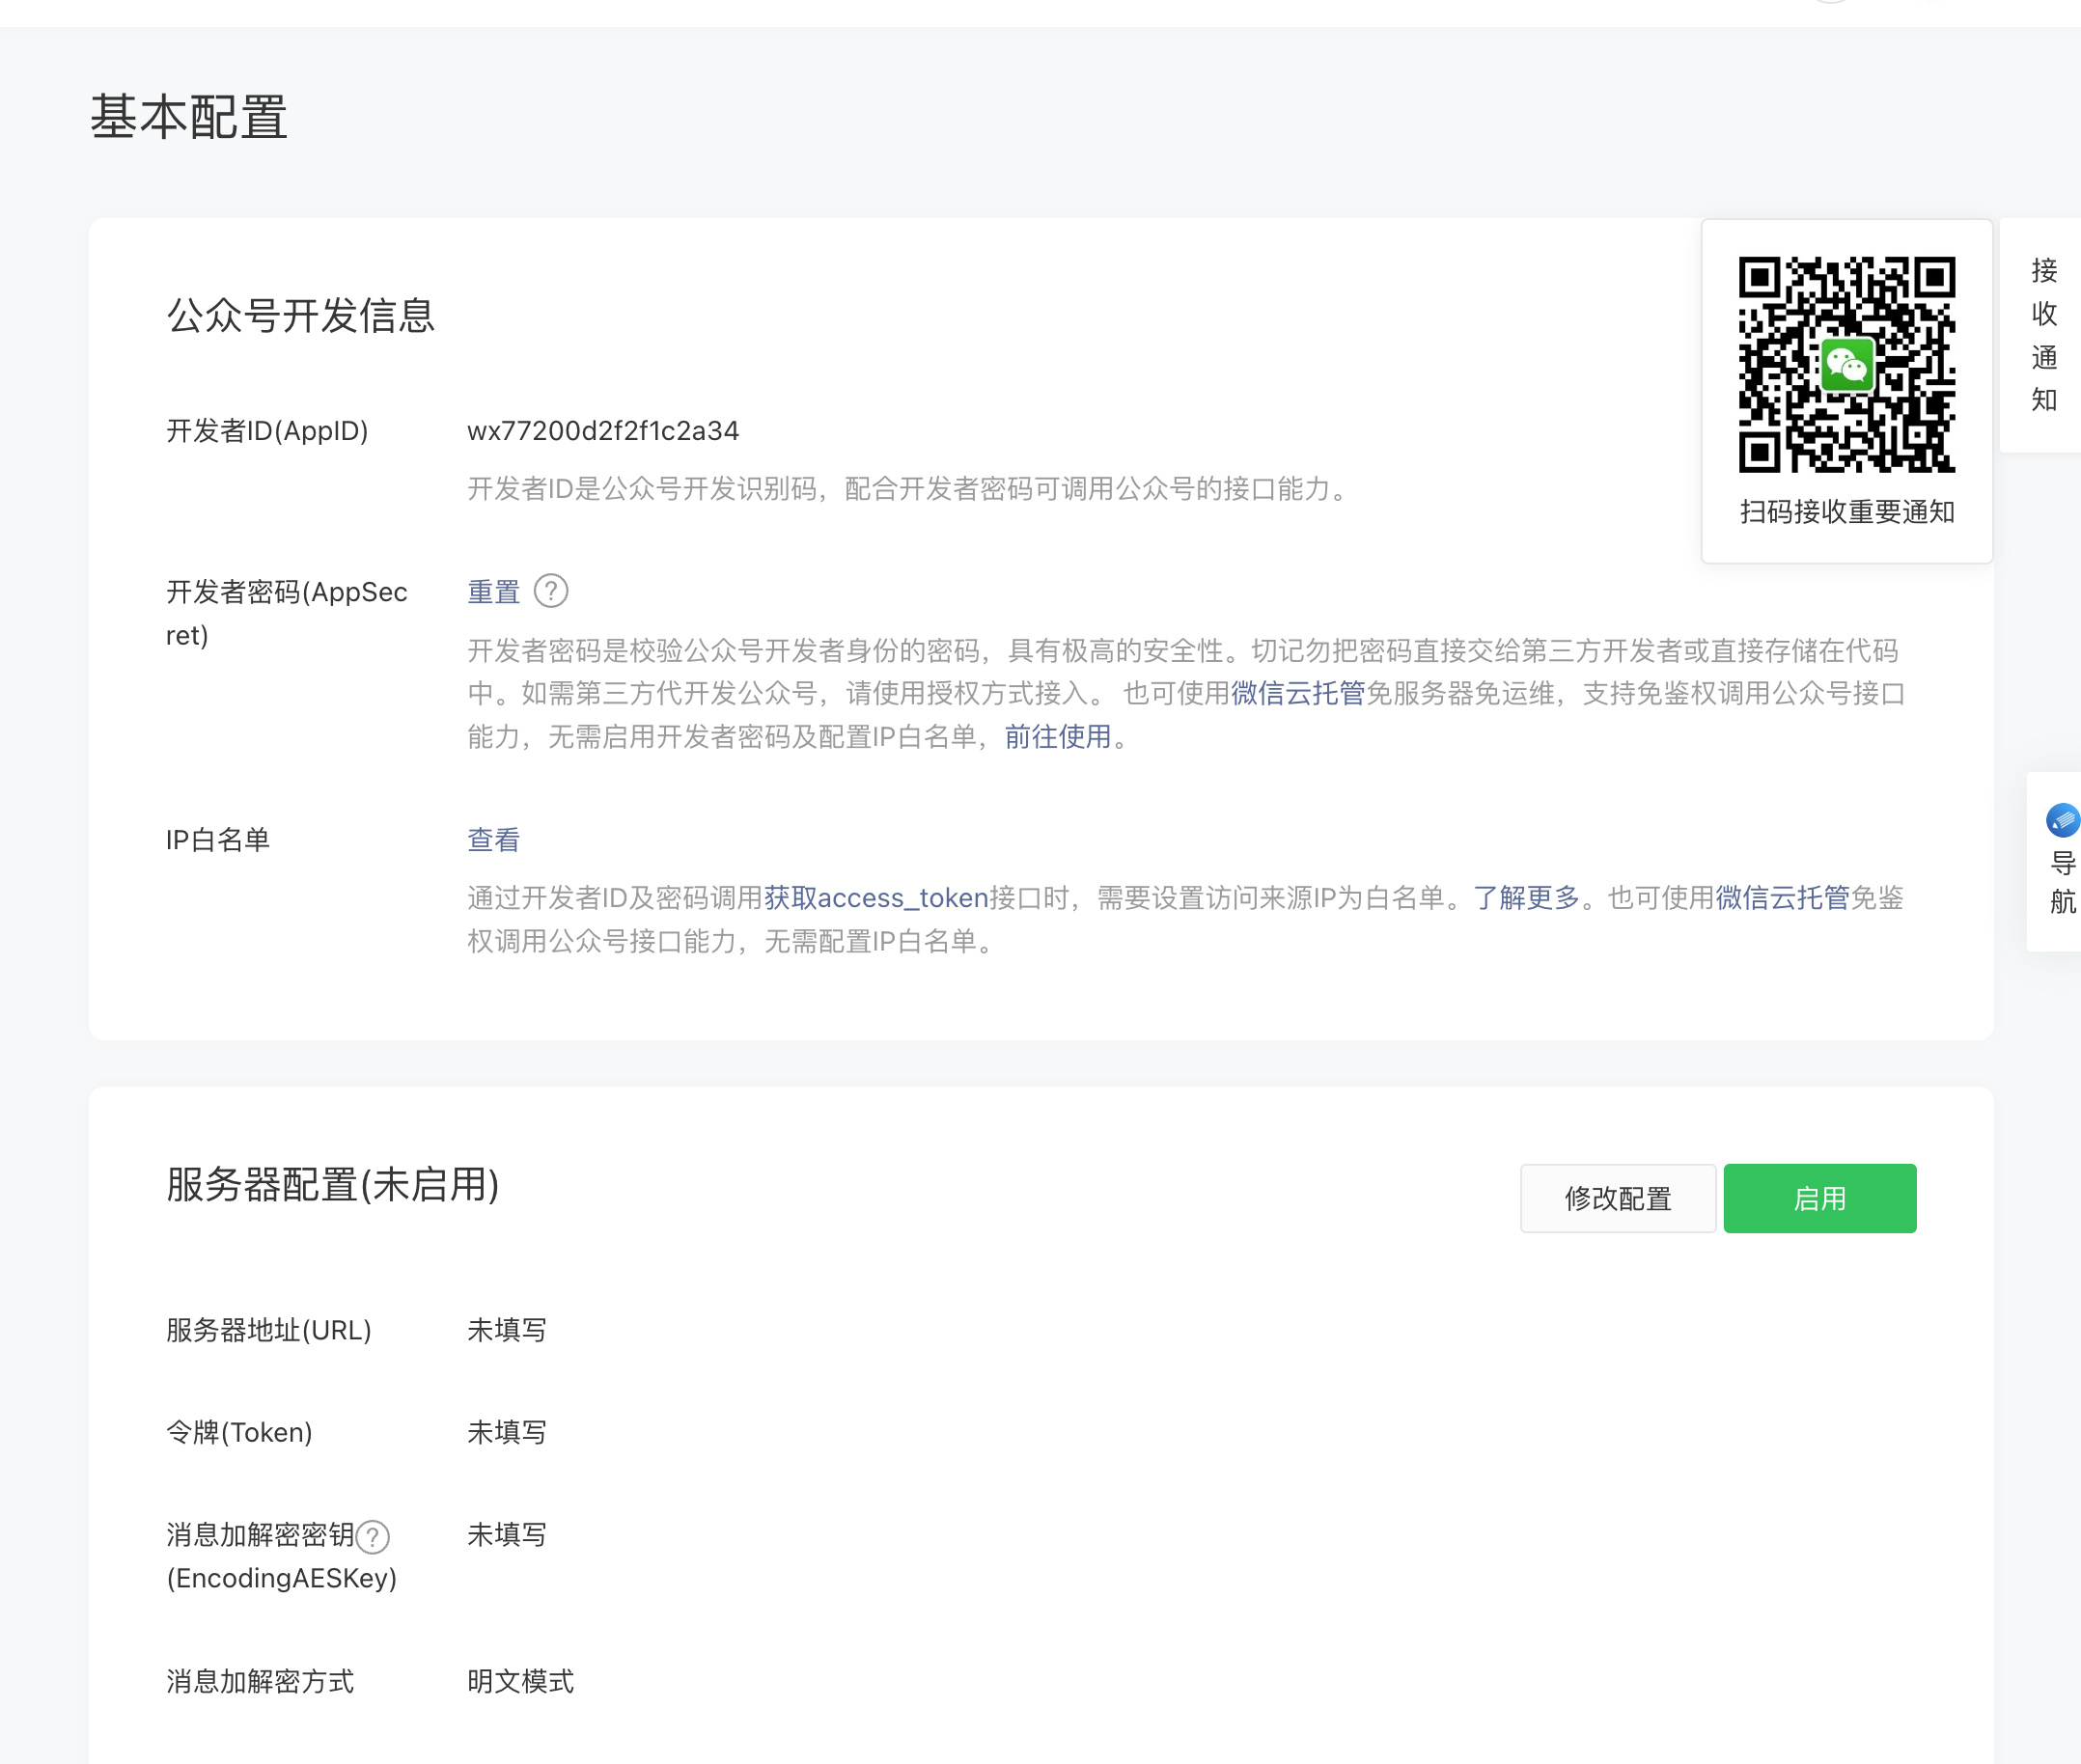This screenshot has width=2081, height=1764.
Task: Click the blue navigation compass icon
Action: coord(2062,820)
